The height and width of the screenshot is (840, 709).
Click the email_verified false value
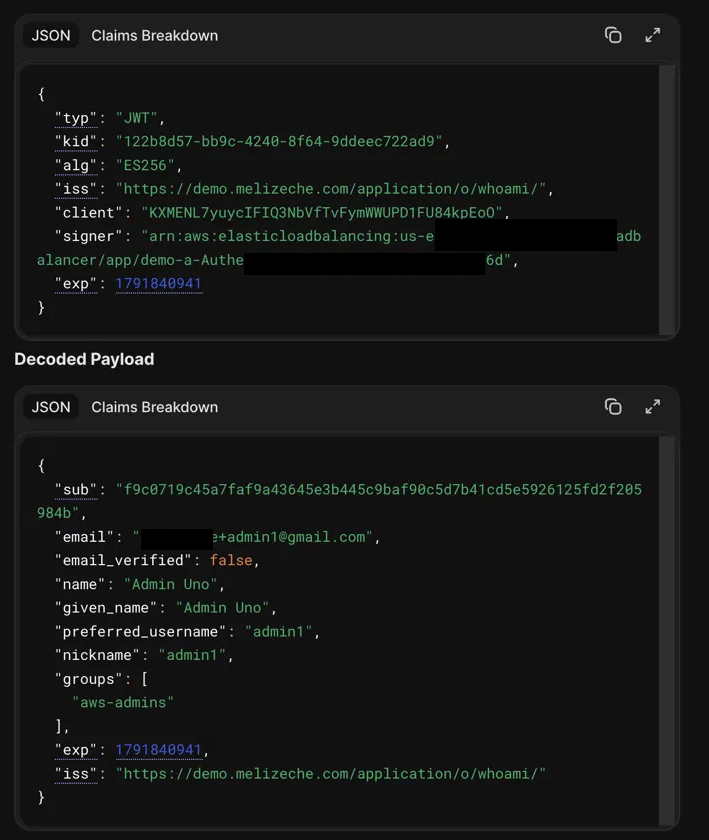(x=231, y=560)
